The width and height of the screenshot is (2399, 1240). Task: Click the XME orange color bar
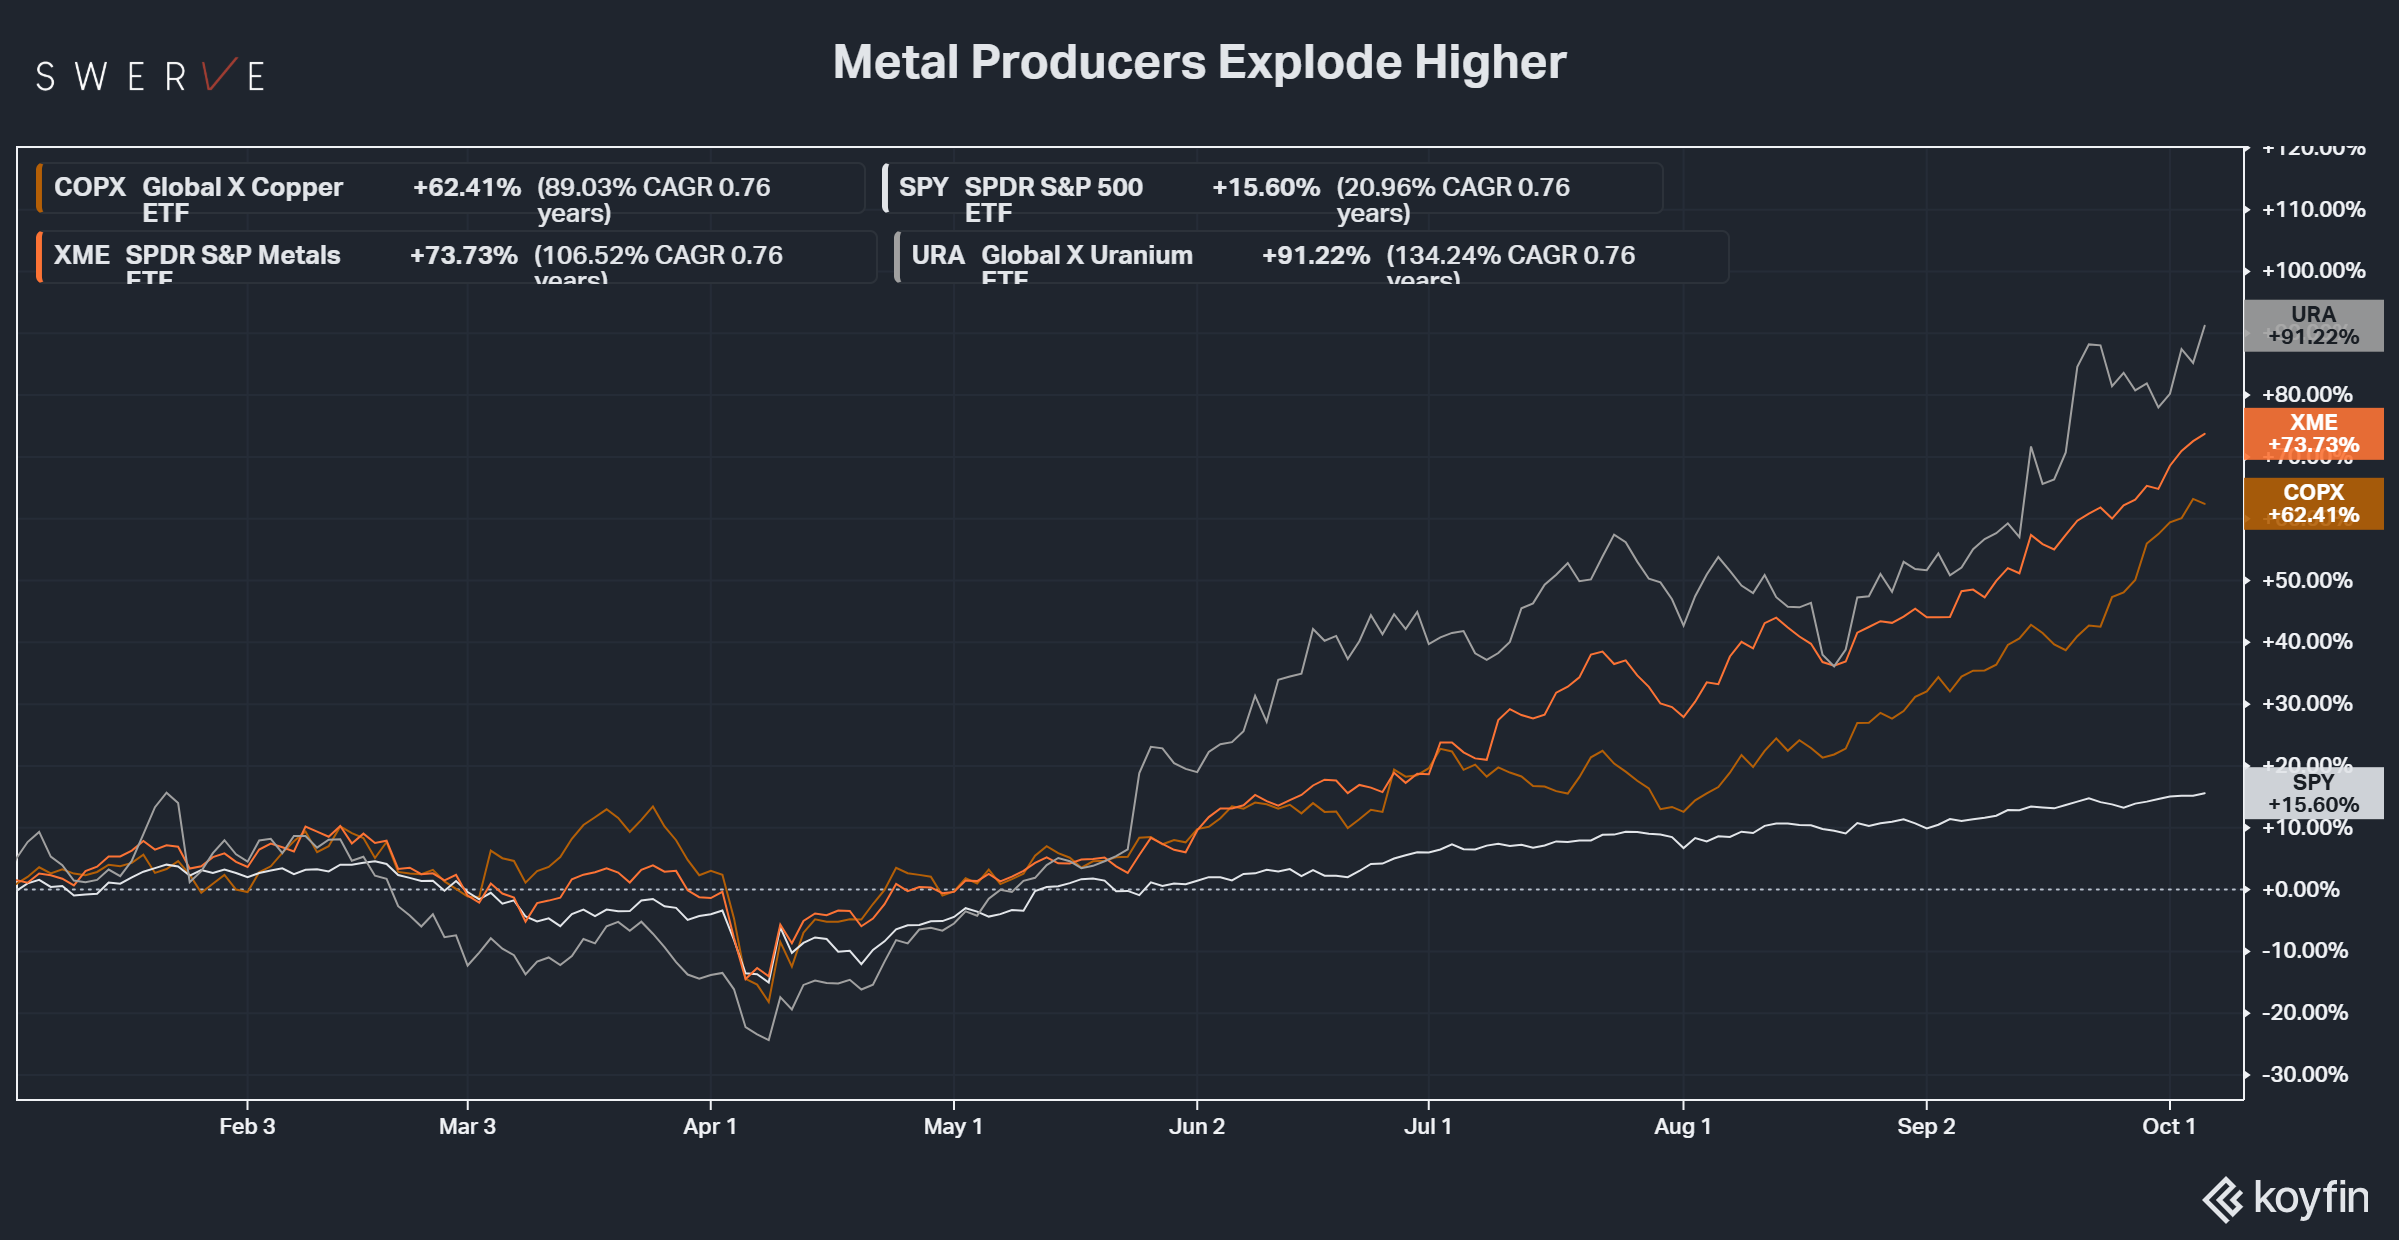pos(39,257)
